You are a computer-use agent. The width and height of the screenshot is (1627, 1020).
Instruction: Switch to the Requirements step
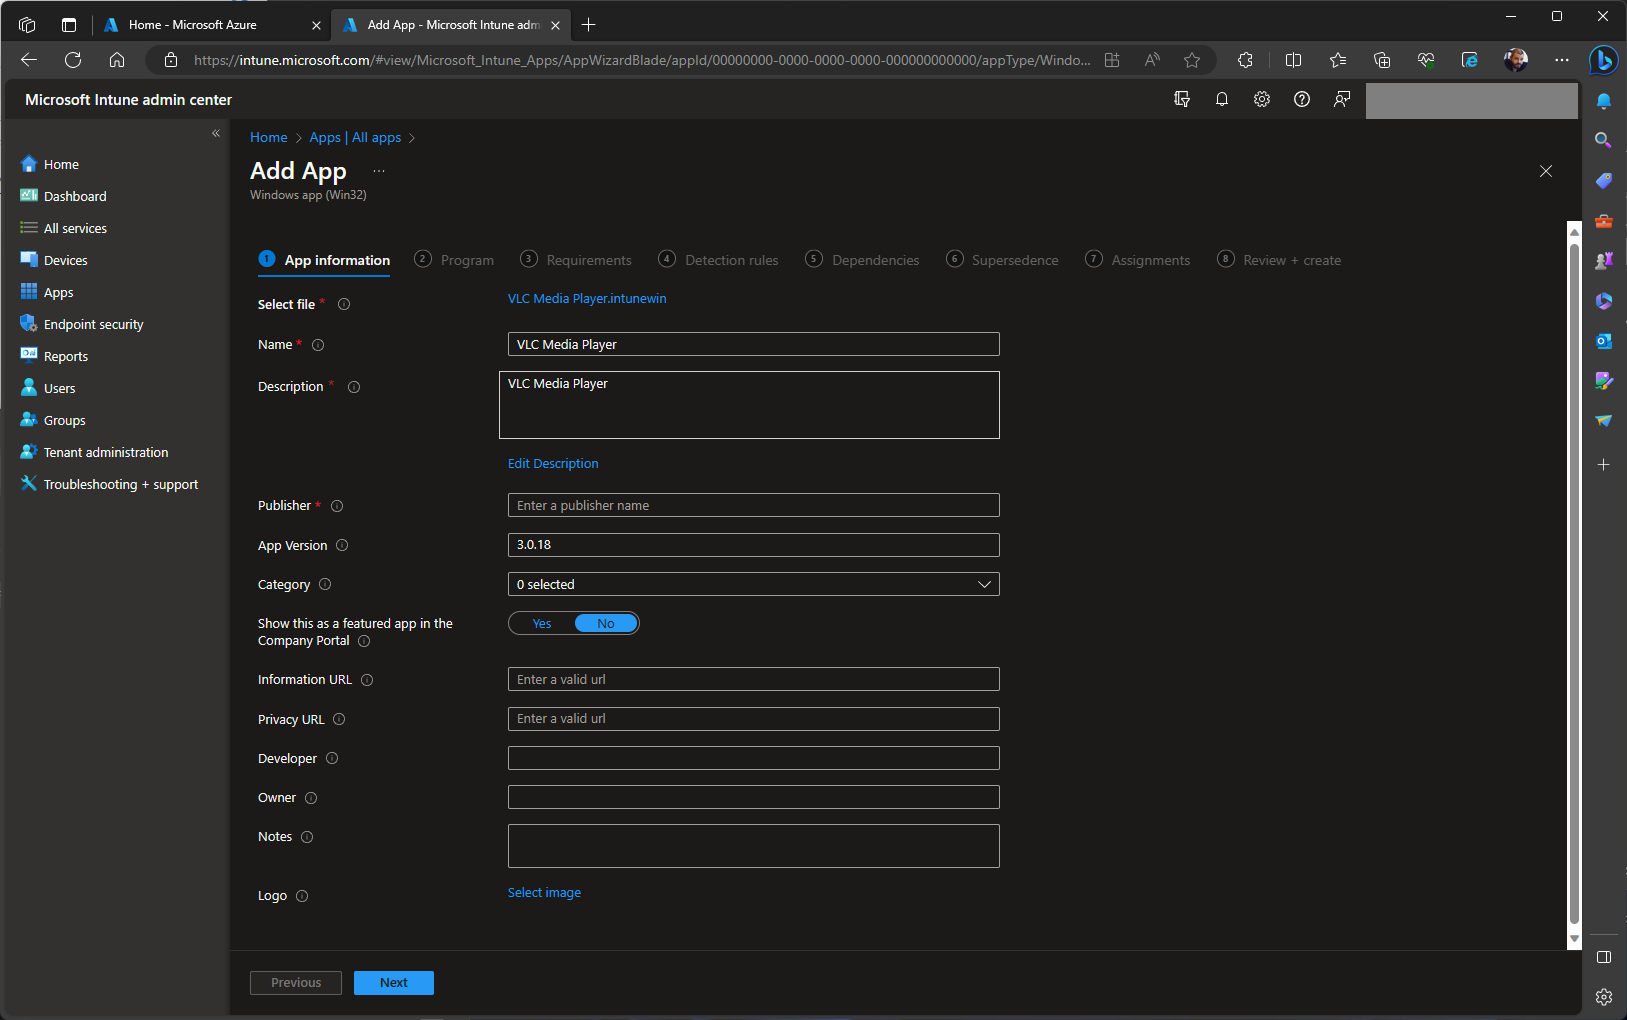pos(576,260)
